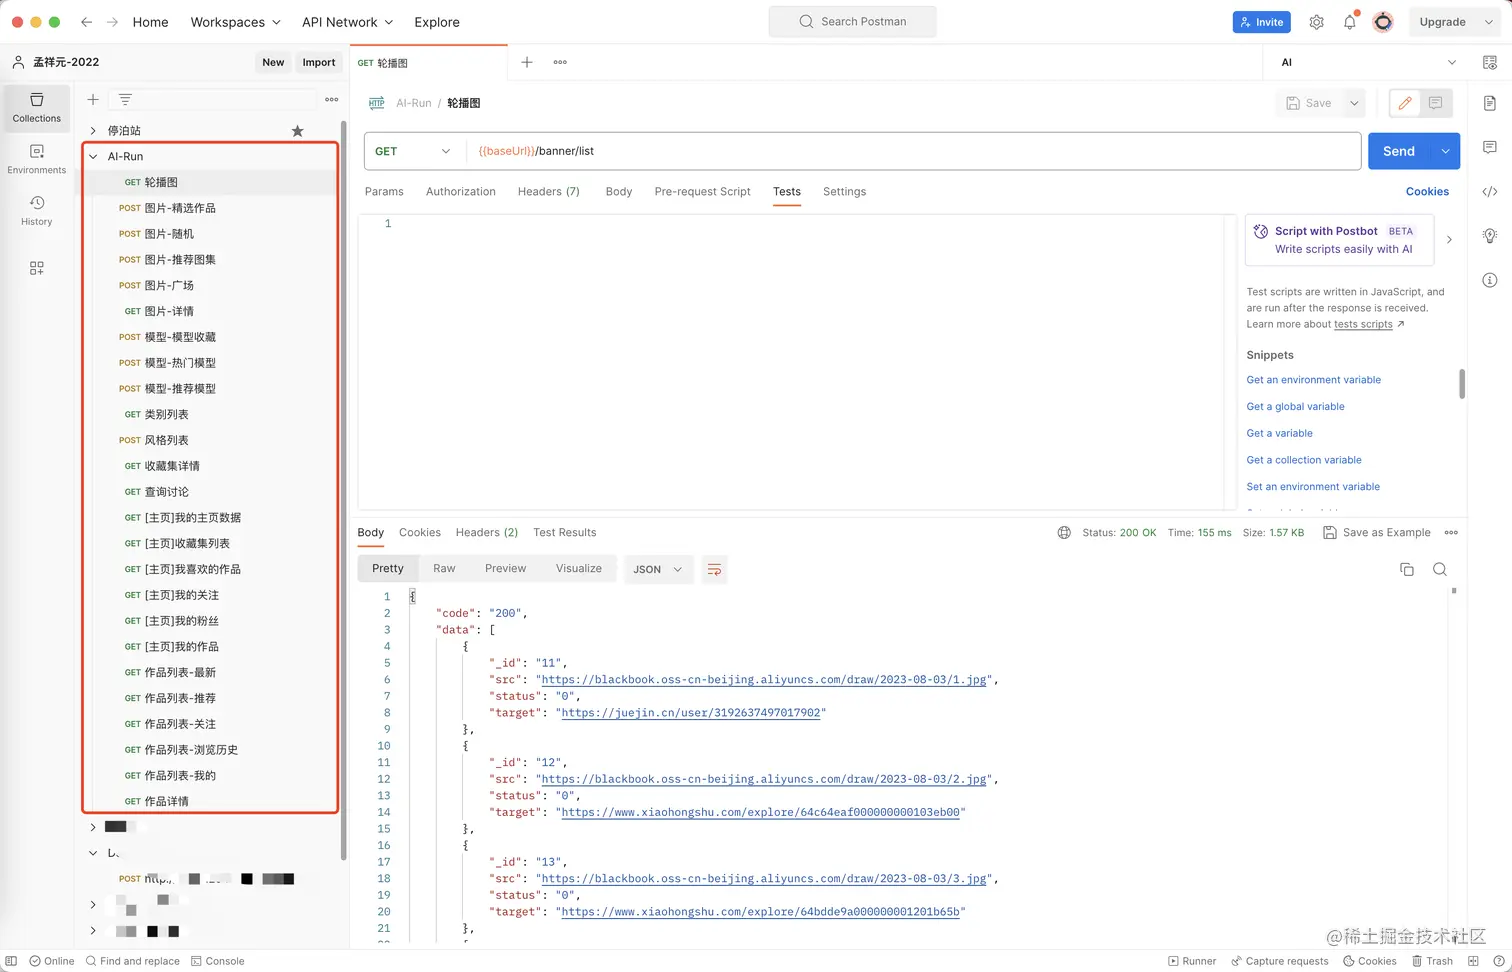The height and width of the screenshot is (972, 1512).
Task: Switch to the Headers (7) tab
Action: (548, 192)
